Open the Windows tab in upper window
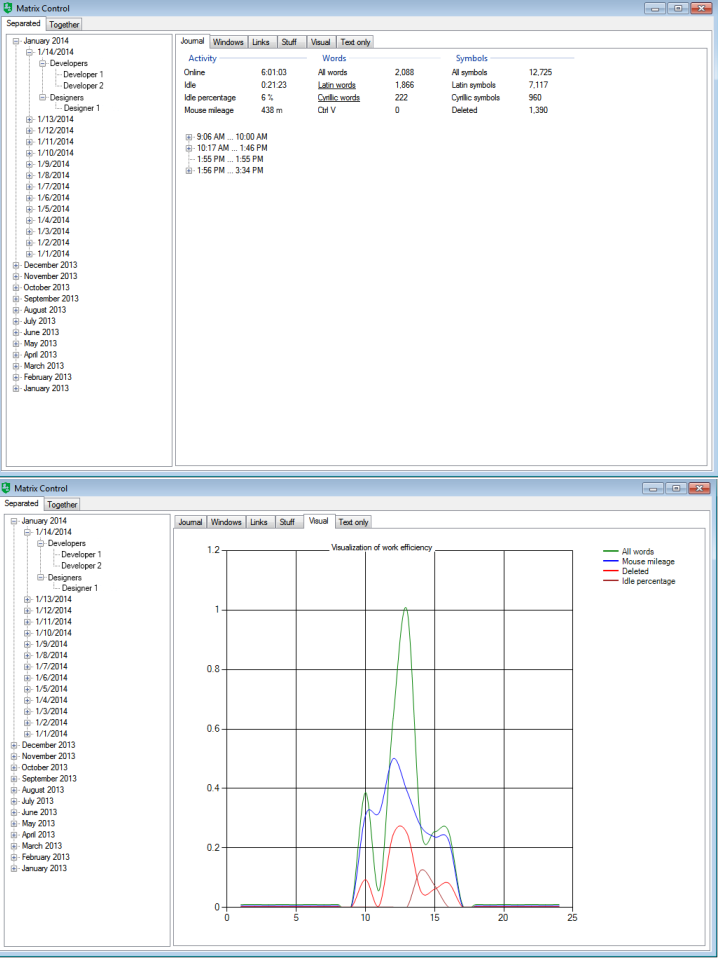This screenshot has height=958, width=724. tap(228, 42)
